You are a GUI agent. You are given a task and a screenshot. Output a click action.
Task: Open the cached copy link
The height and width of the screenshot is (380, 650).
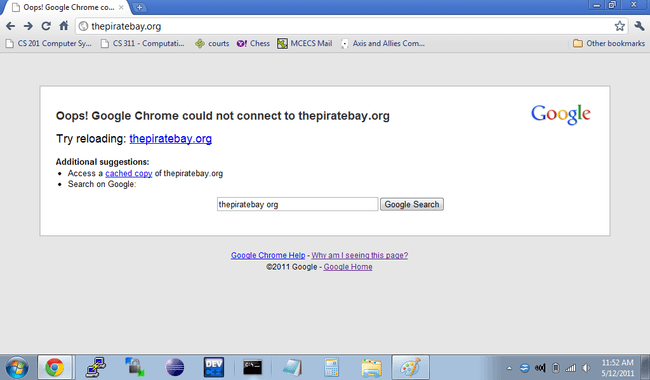(129, 173)
